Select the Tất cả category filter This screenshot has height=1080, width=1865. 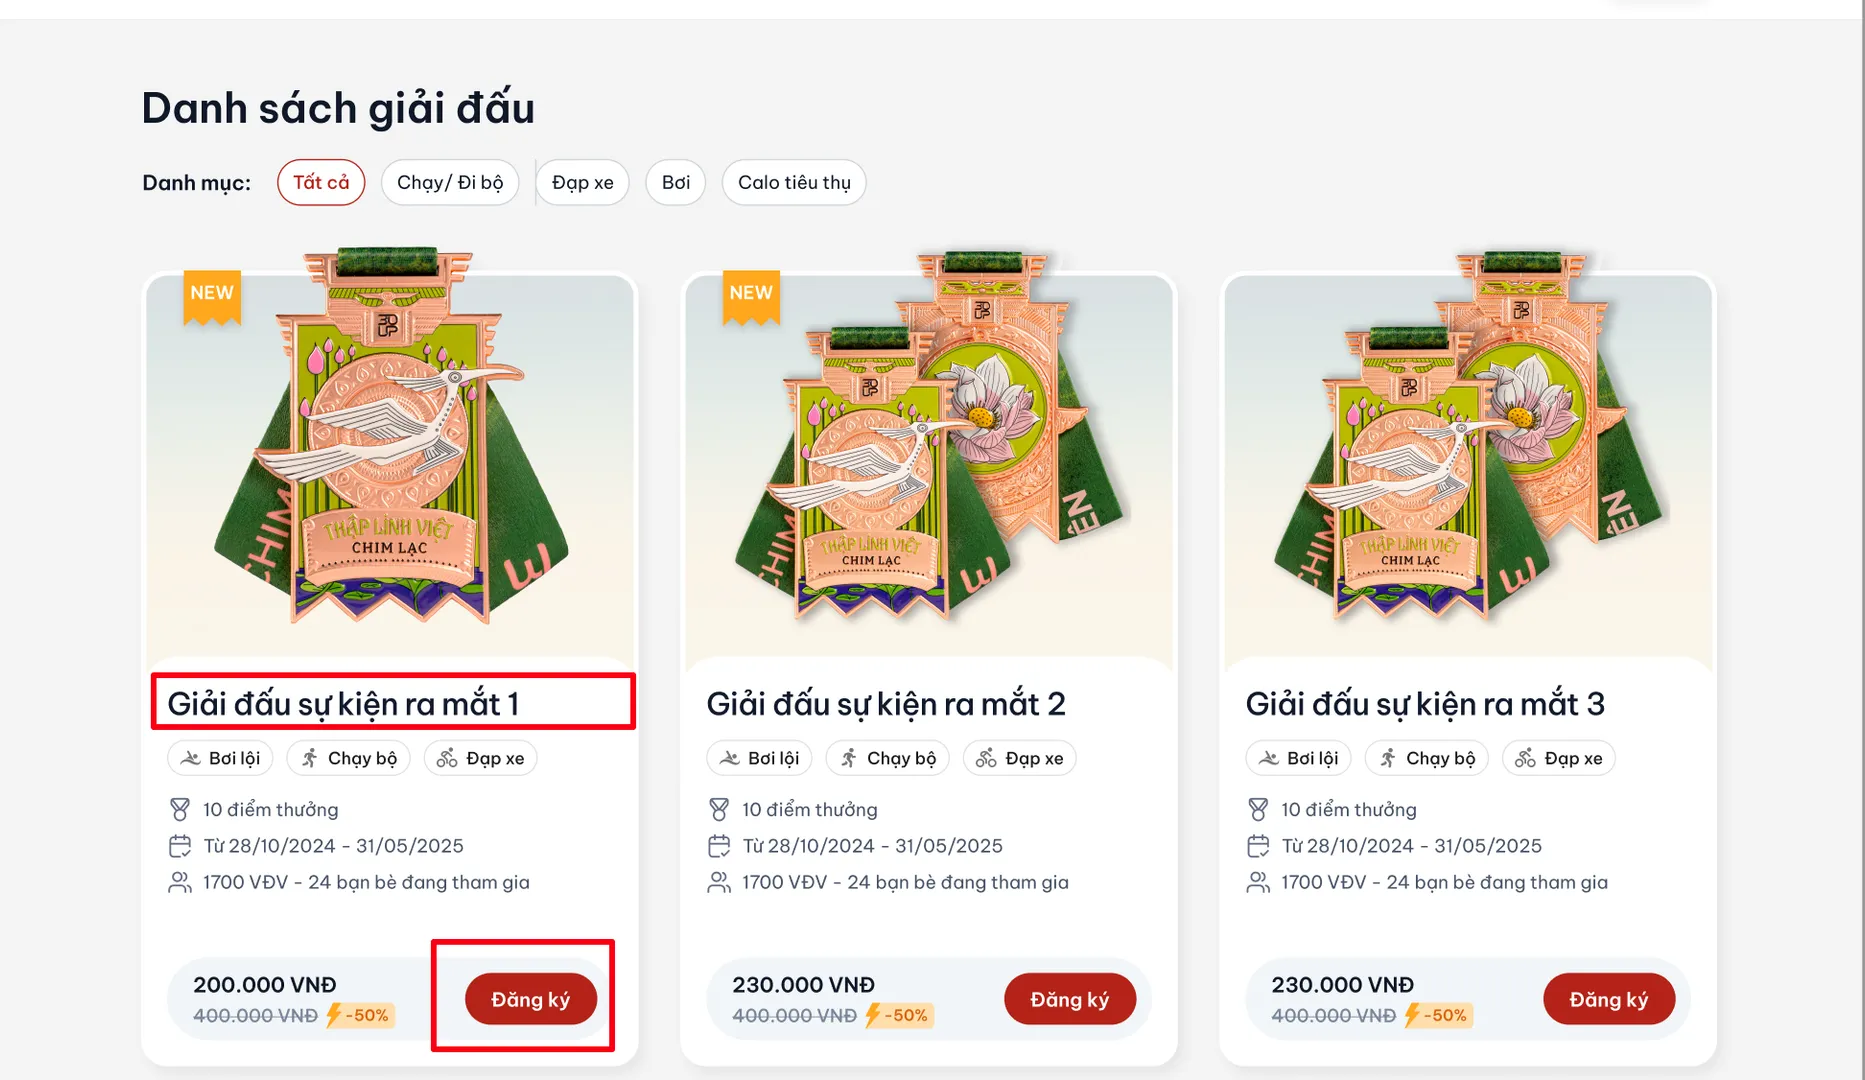point(321,182)
